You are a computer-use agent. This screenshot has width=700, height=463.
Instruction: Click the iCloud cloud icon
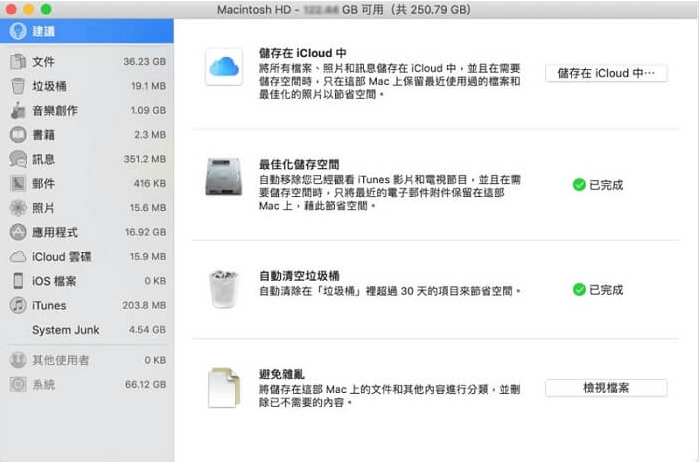click(x=224, y=69)
